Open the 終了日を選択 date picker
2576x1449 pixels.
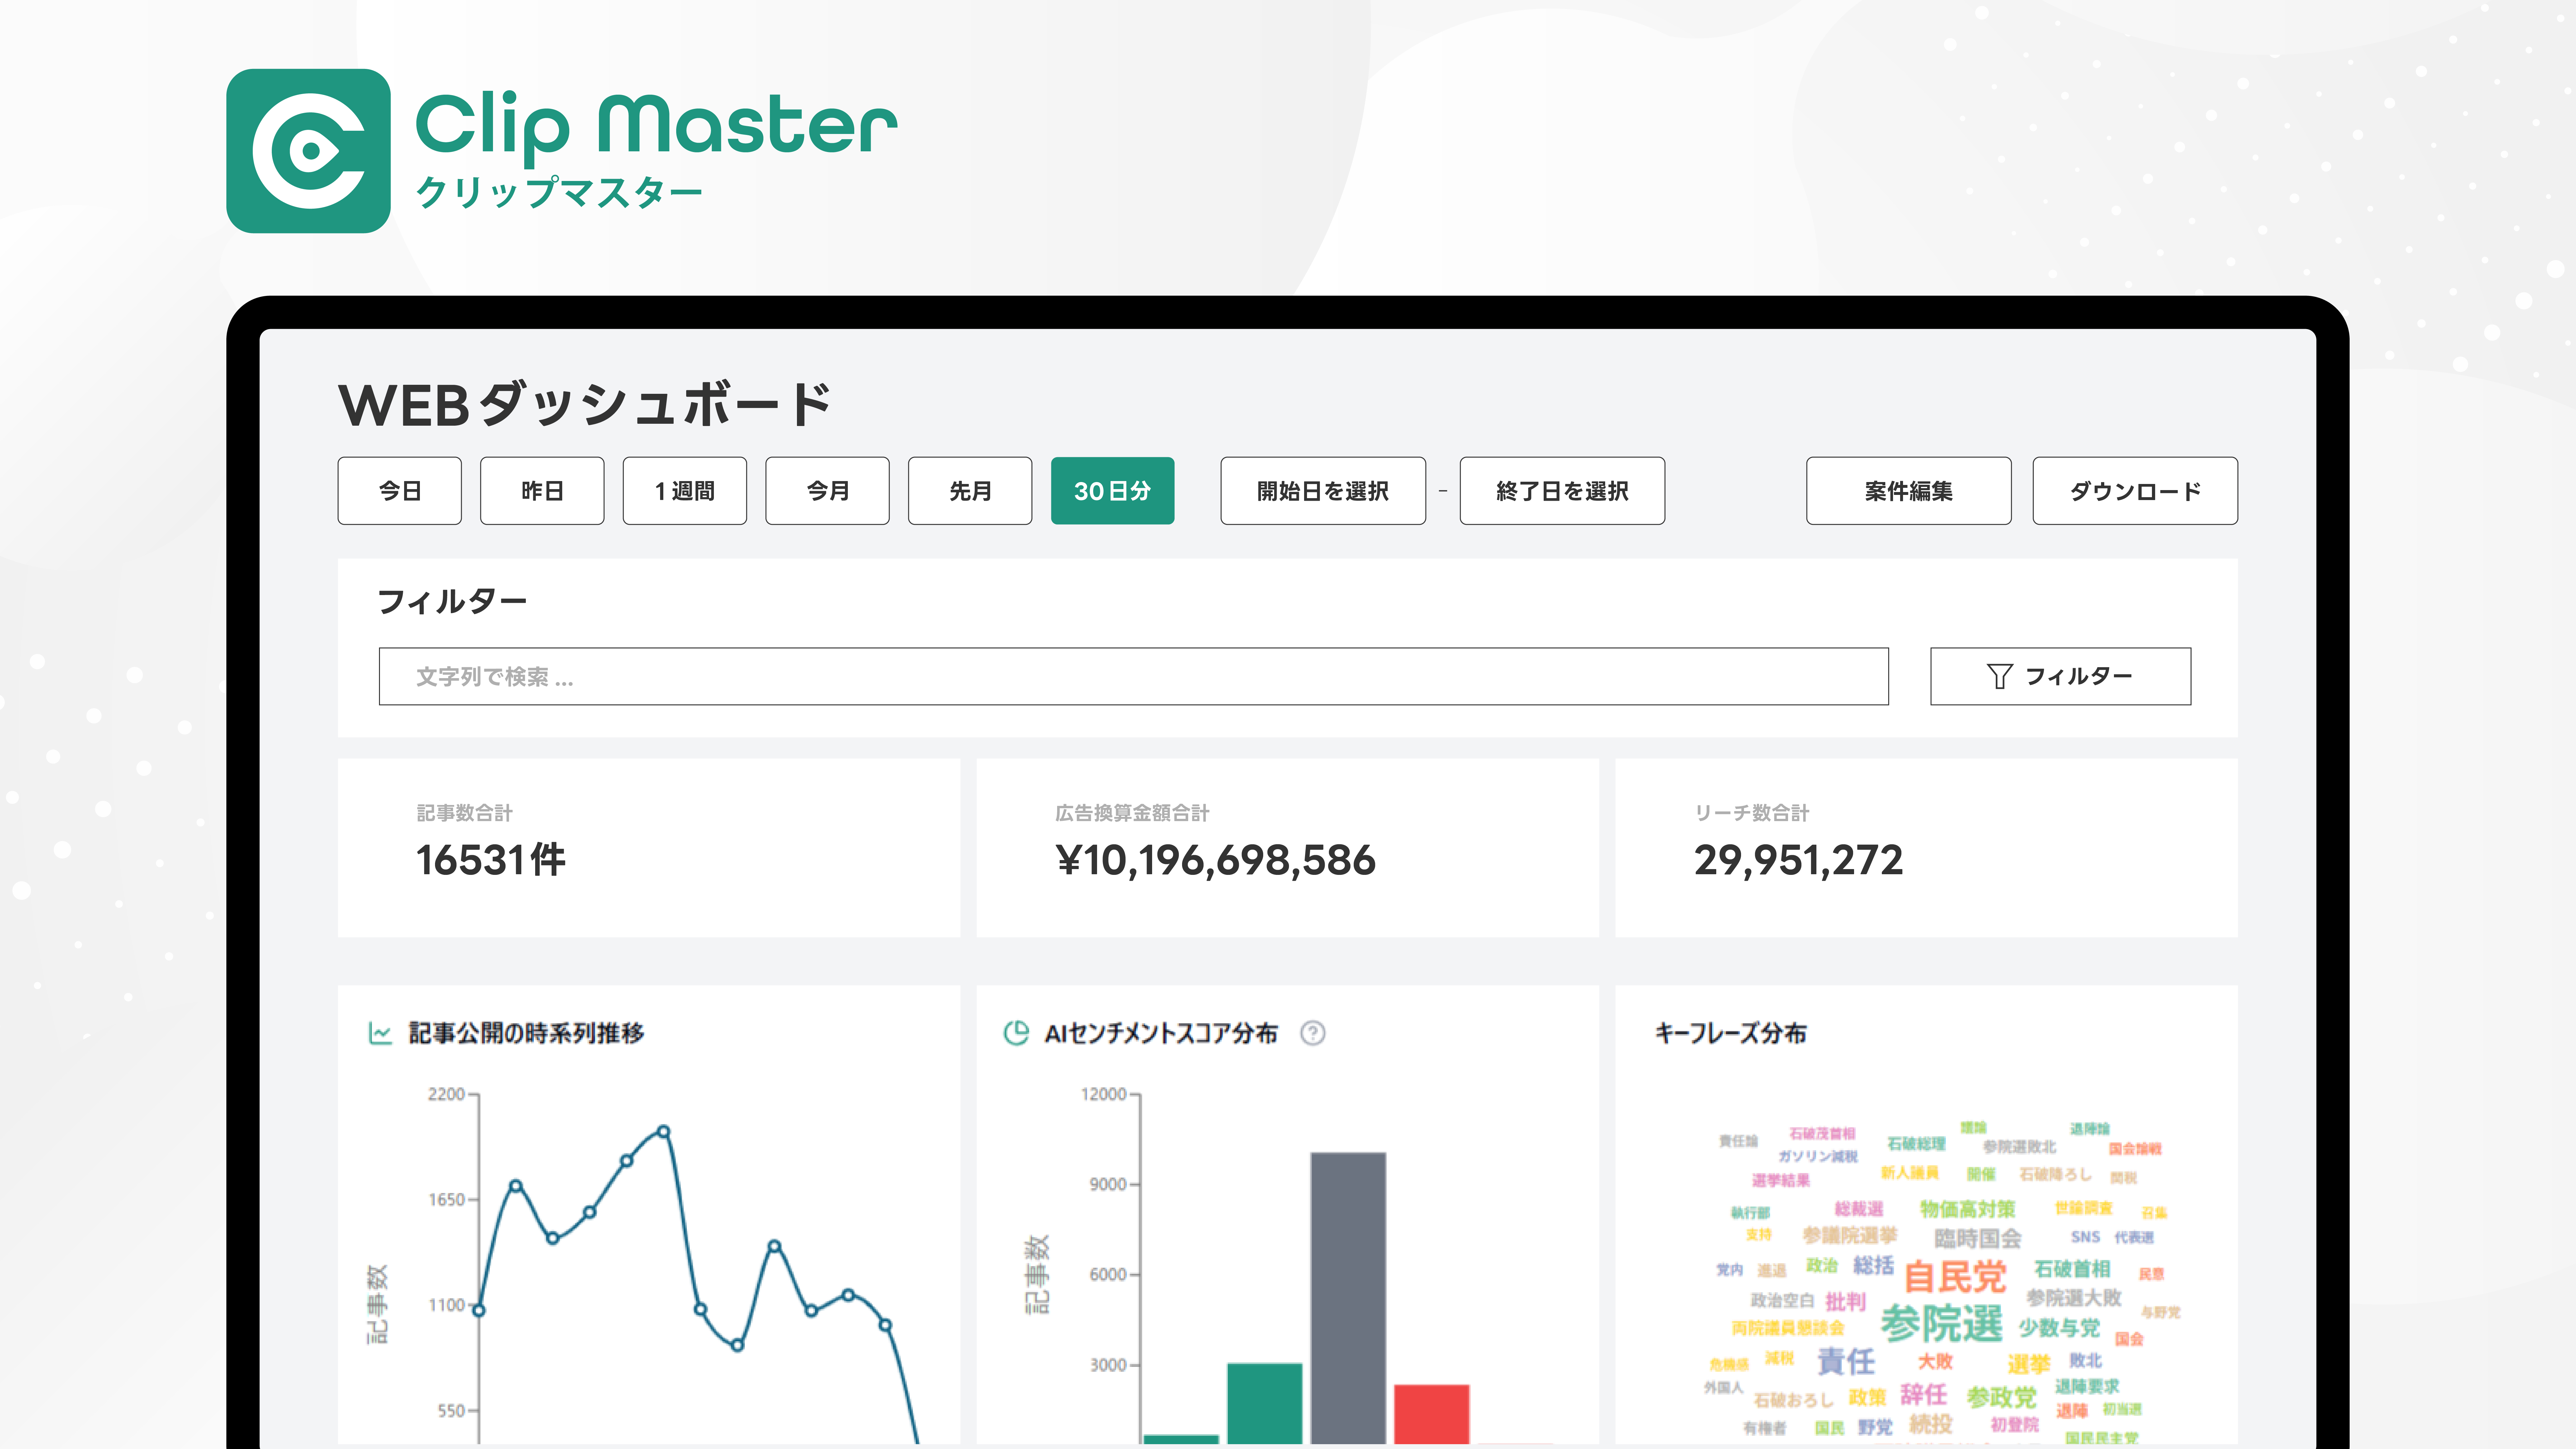[x=1562, y=491]
